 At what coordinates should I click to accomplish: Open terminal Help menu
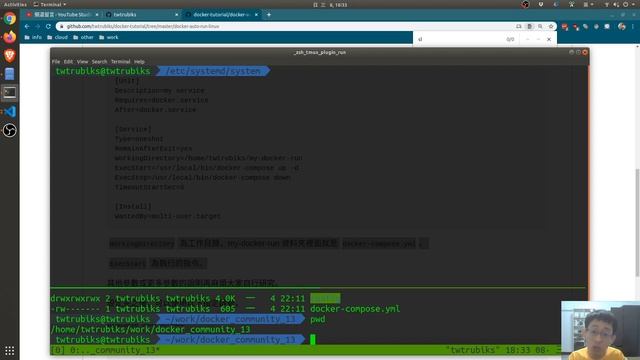(x=139, y=62)
